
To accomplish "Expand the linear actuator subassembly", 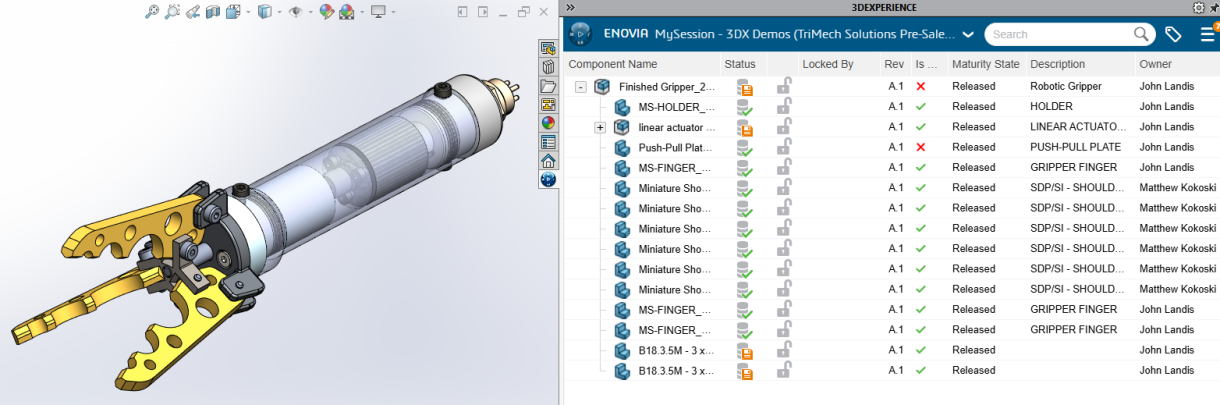I will pos(600,128).
